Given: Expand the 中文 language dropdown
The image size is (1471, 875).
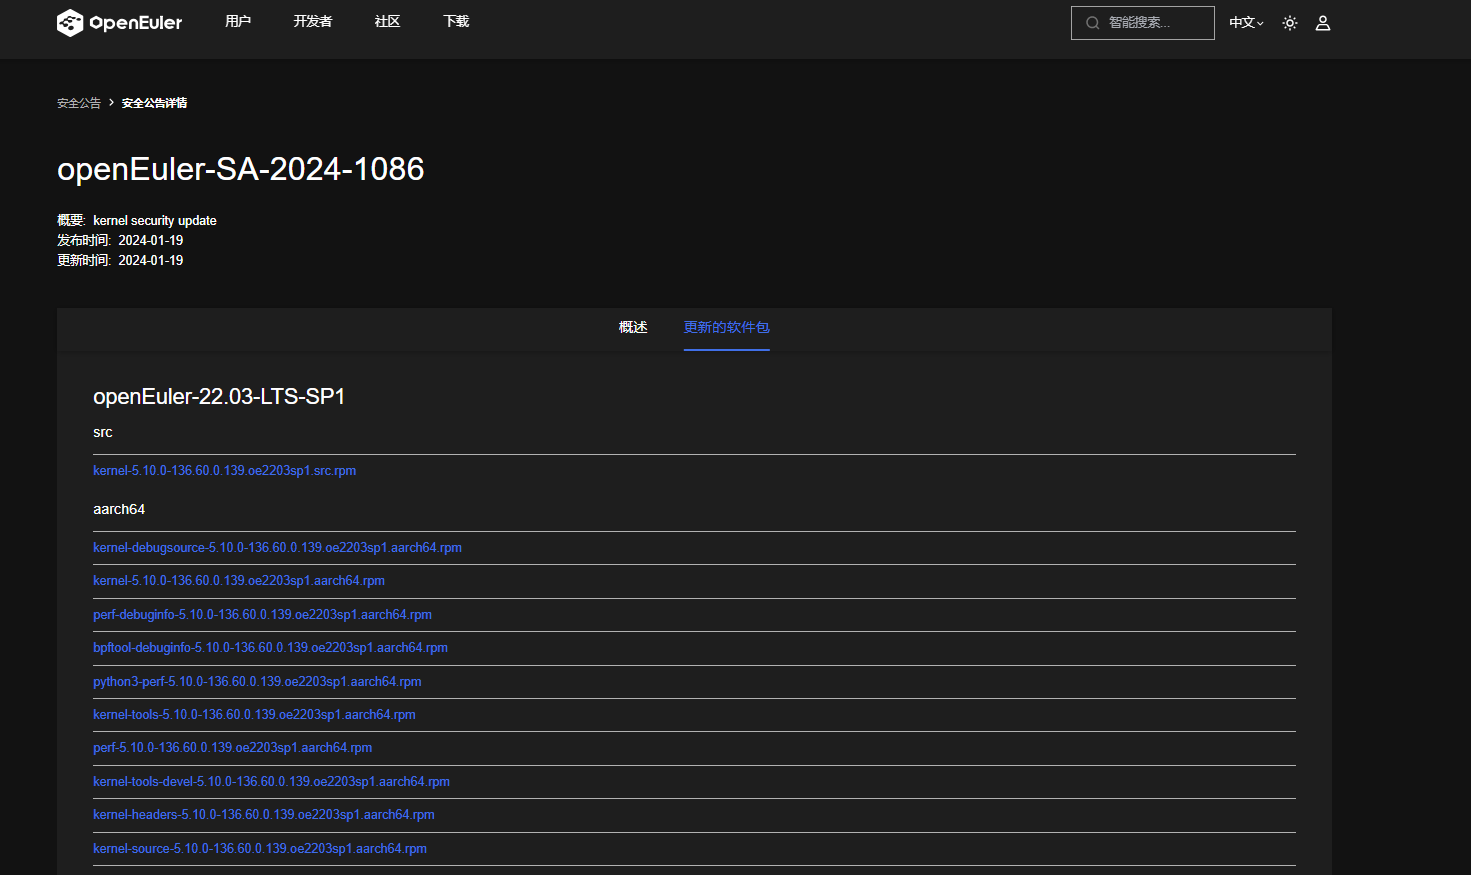Looking at the screenshot, I should tap(1246, 23).
